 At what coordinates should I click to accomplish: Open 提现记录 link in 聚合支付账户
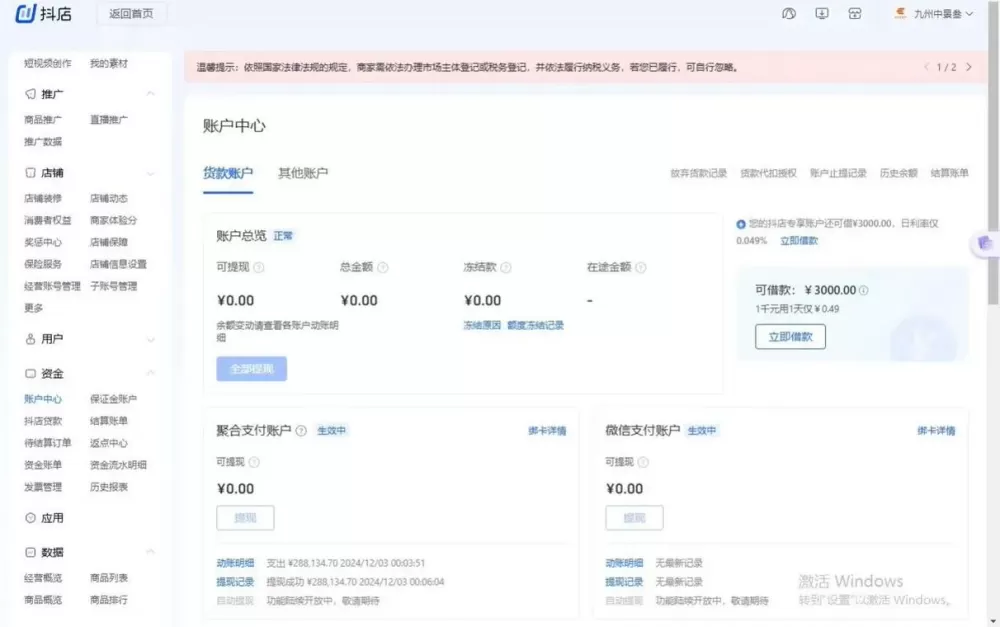235,582
